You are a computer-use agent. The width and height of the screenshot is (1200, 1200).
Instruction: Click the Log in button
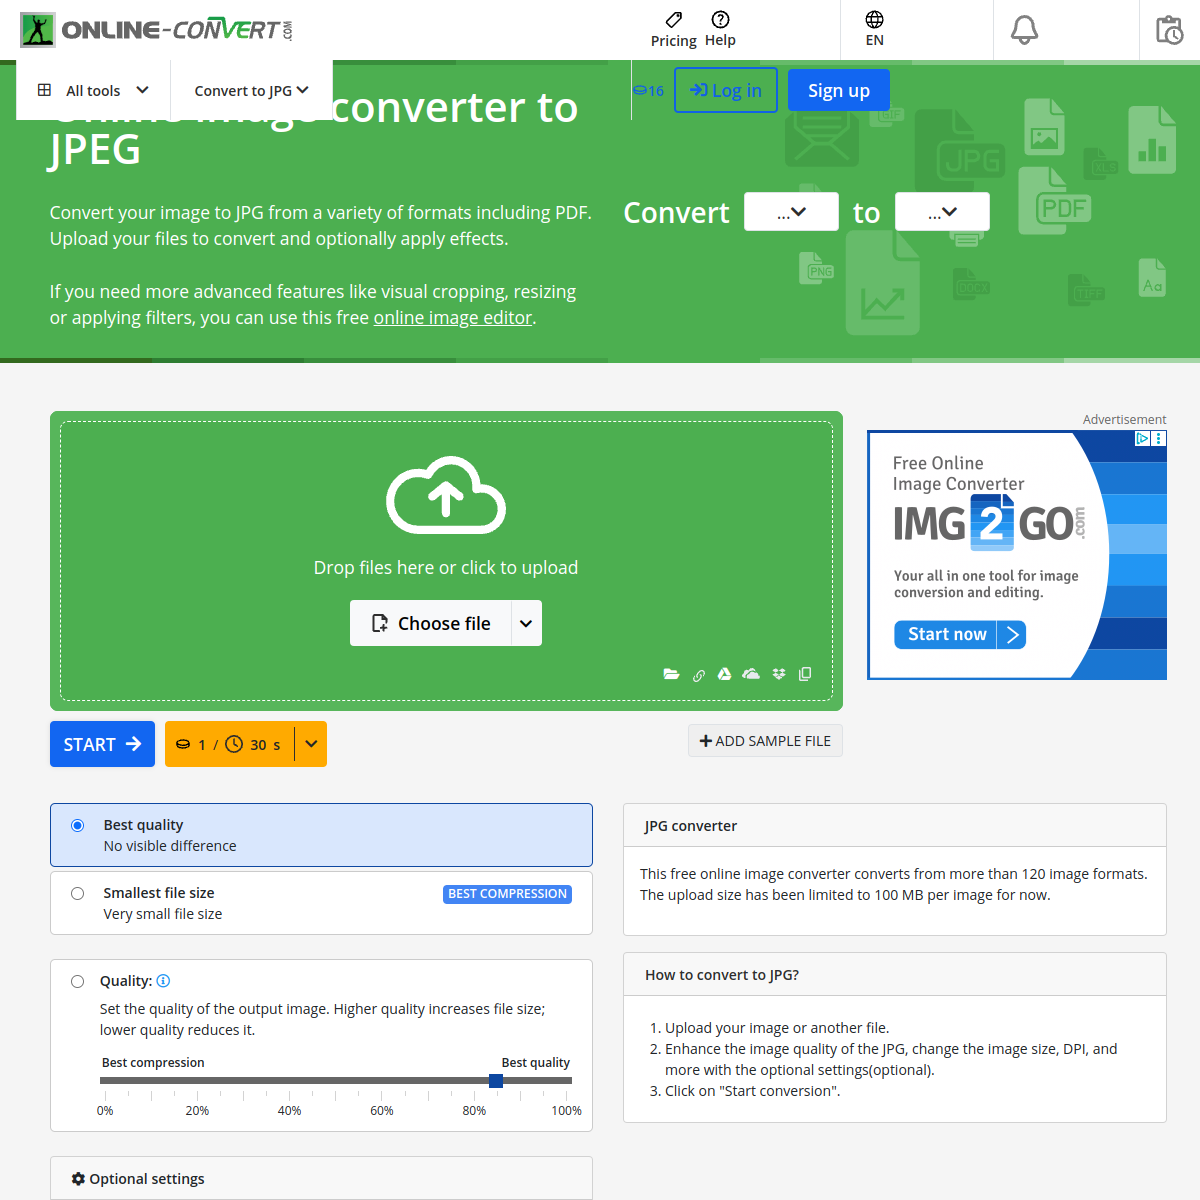click(726, 91)
